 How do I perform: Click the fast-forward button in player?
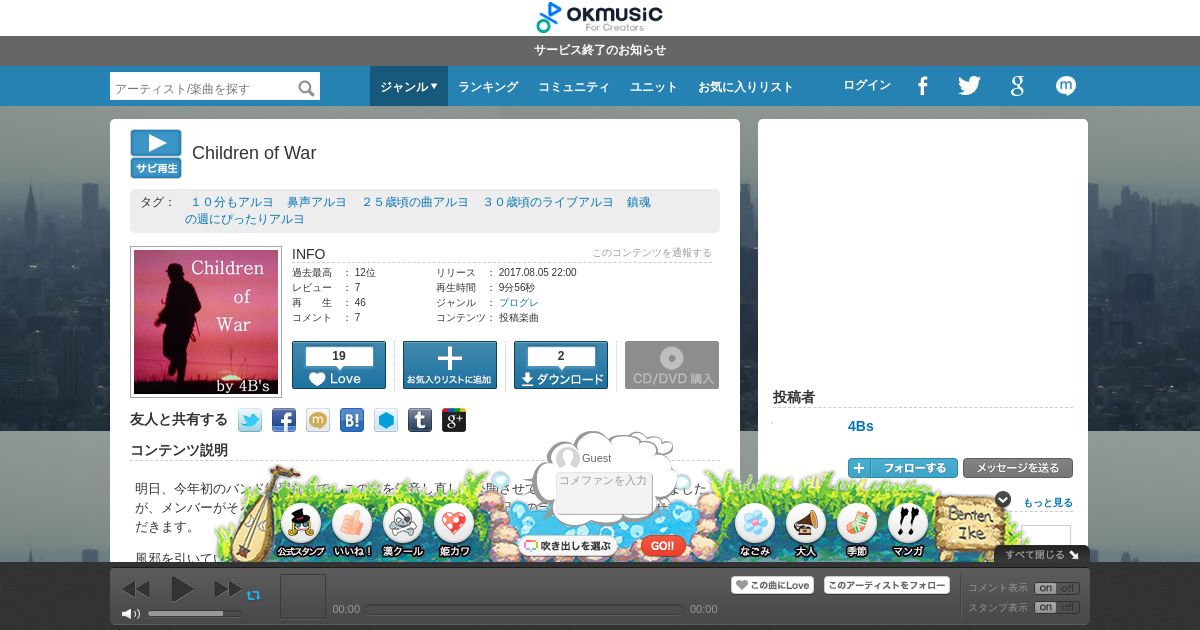click(228, 589)
